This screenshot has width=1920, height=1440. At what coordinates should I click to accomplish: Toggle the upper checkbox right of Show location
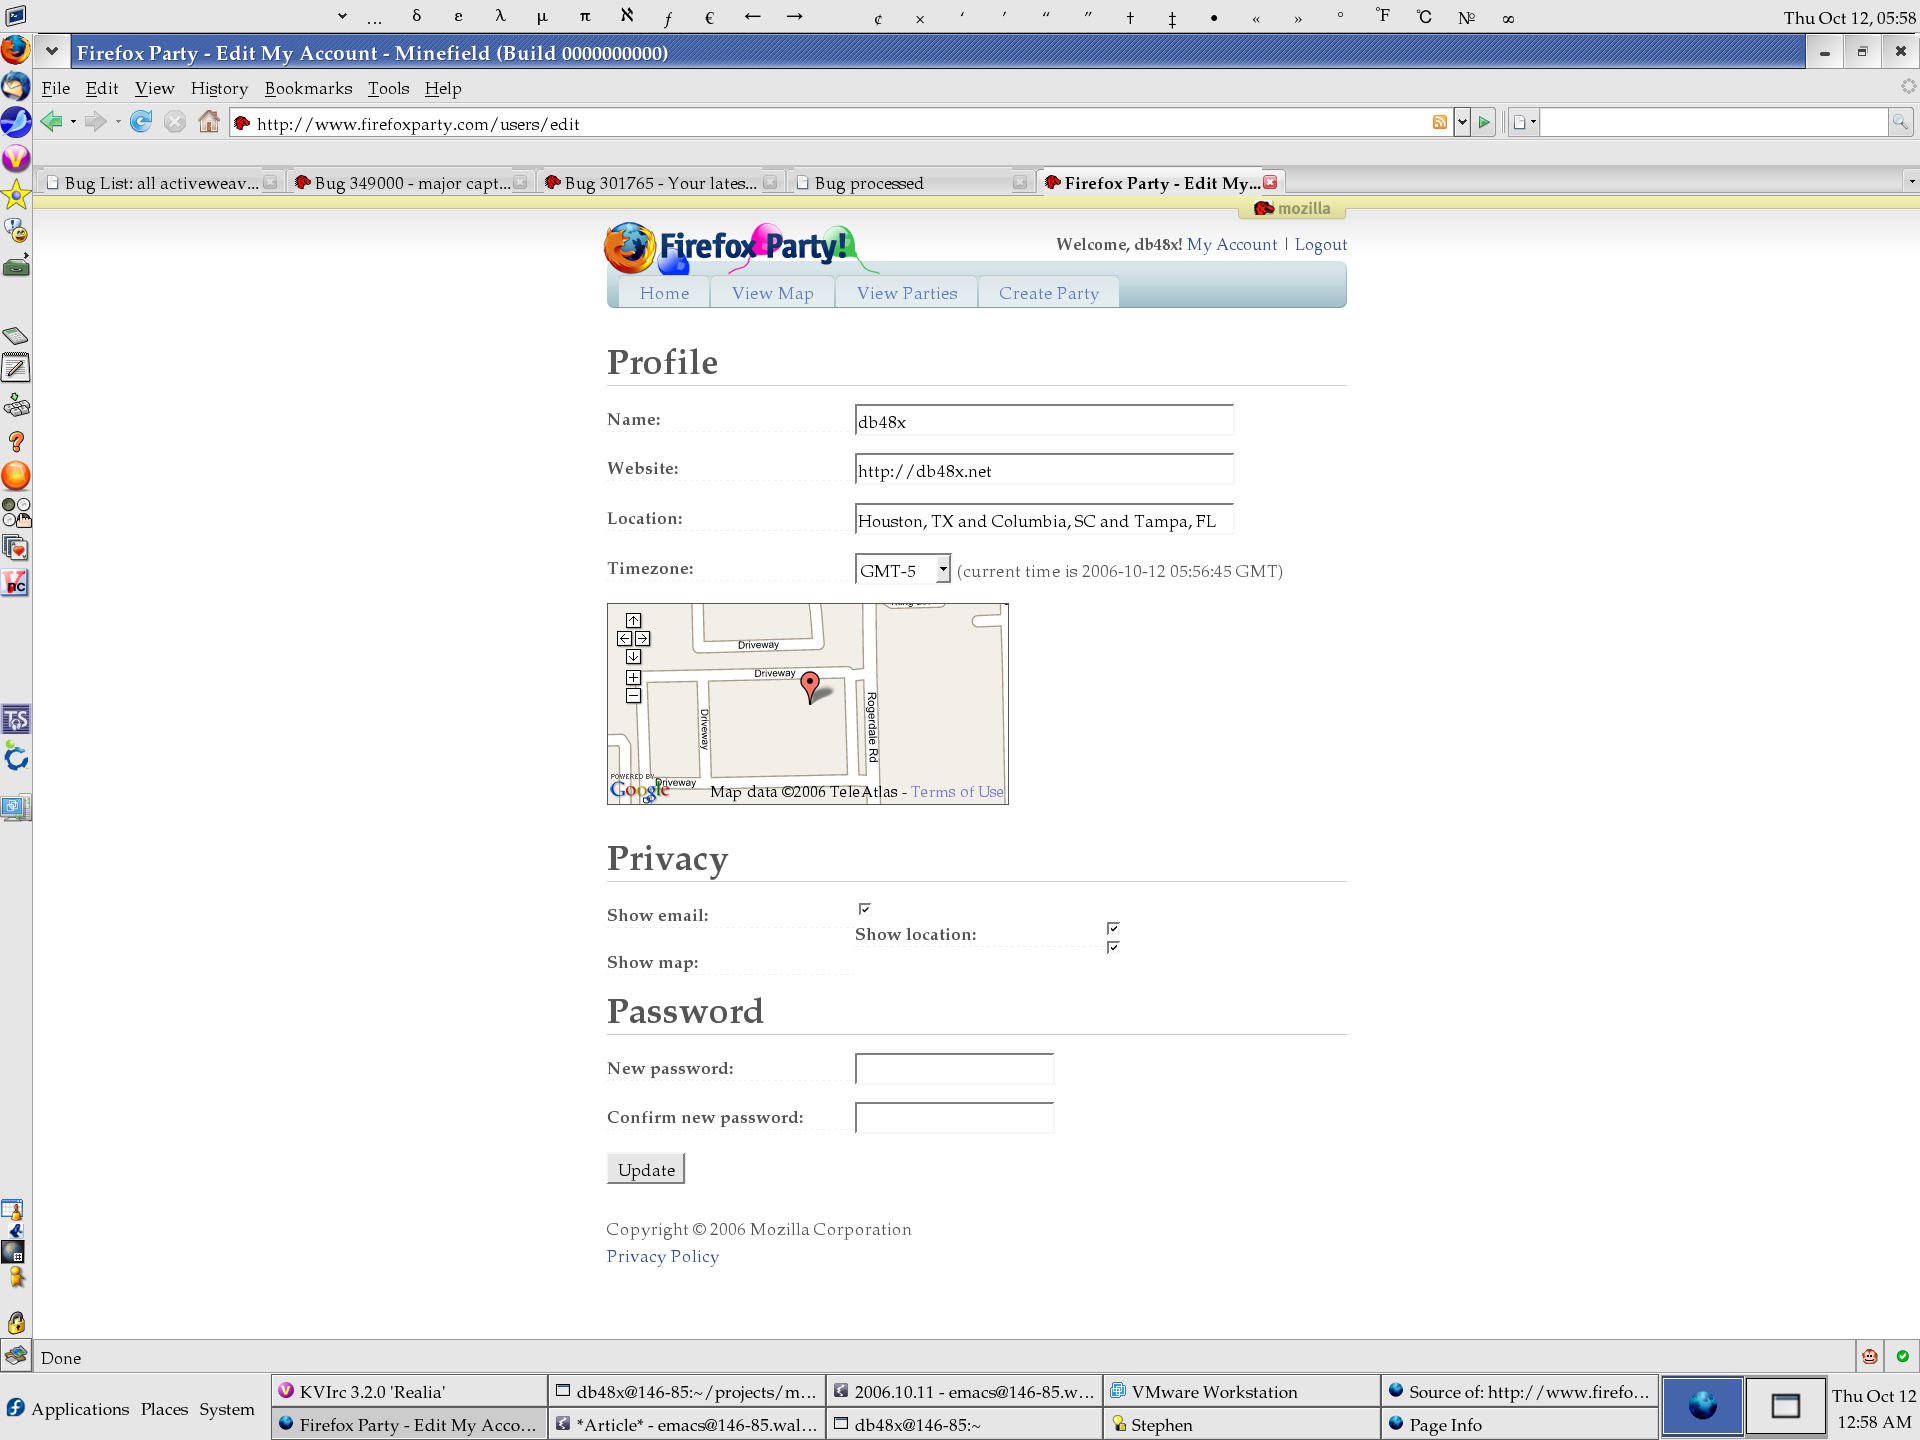(x=1113, y=928)
